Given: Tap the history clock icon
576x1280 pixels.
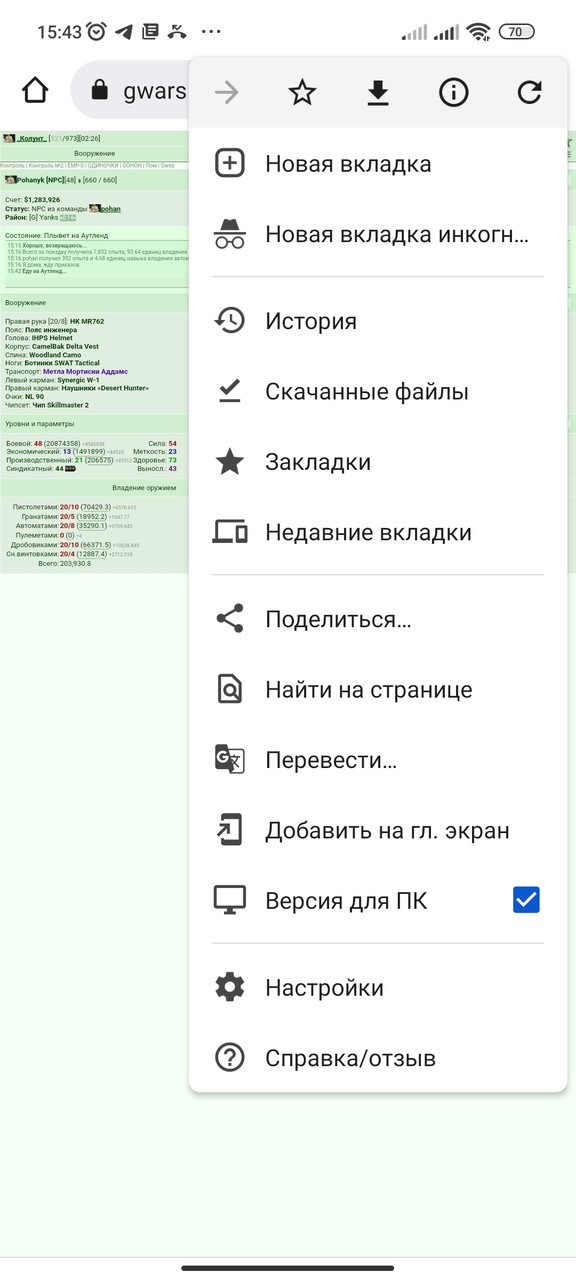Looking at the screenshot, I should 230,321.
